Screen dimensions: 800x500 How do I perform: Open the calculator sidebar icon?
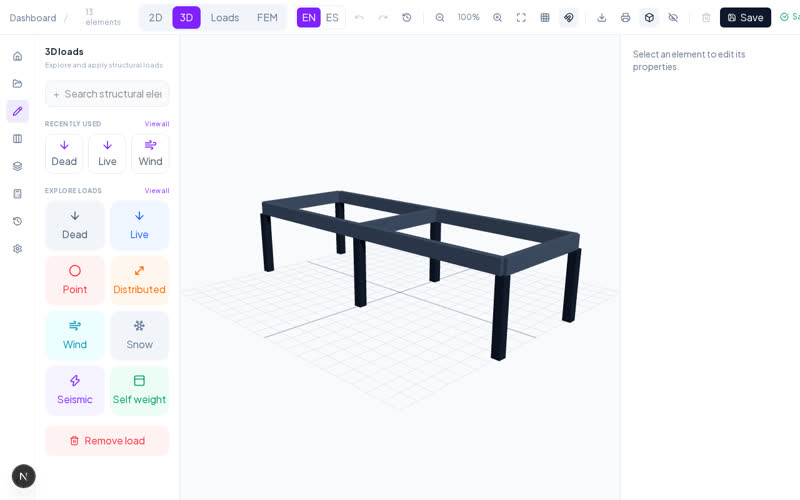pos(17,194)
